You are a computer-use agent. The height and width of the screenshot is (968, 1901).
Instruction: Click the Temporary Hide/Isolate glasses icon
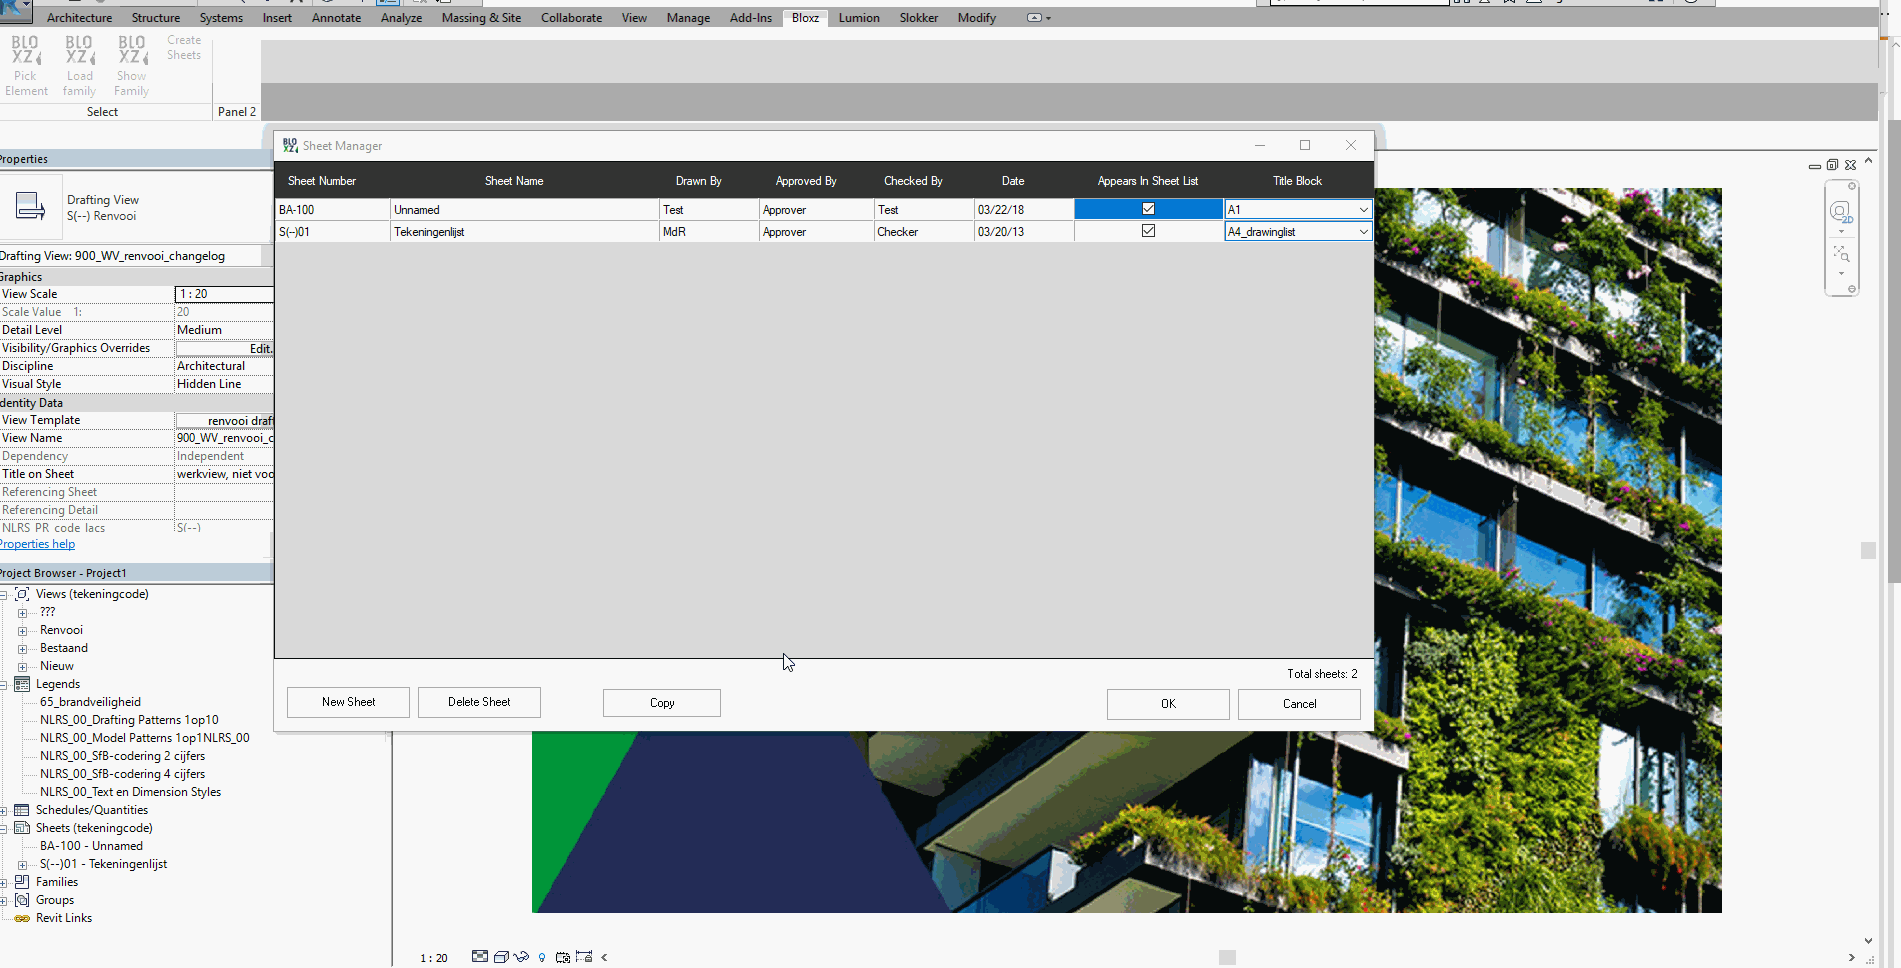click(521, 957)
